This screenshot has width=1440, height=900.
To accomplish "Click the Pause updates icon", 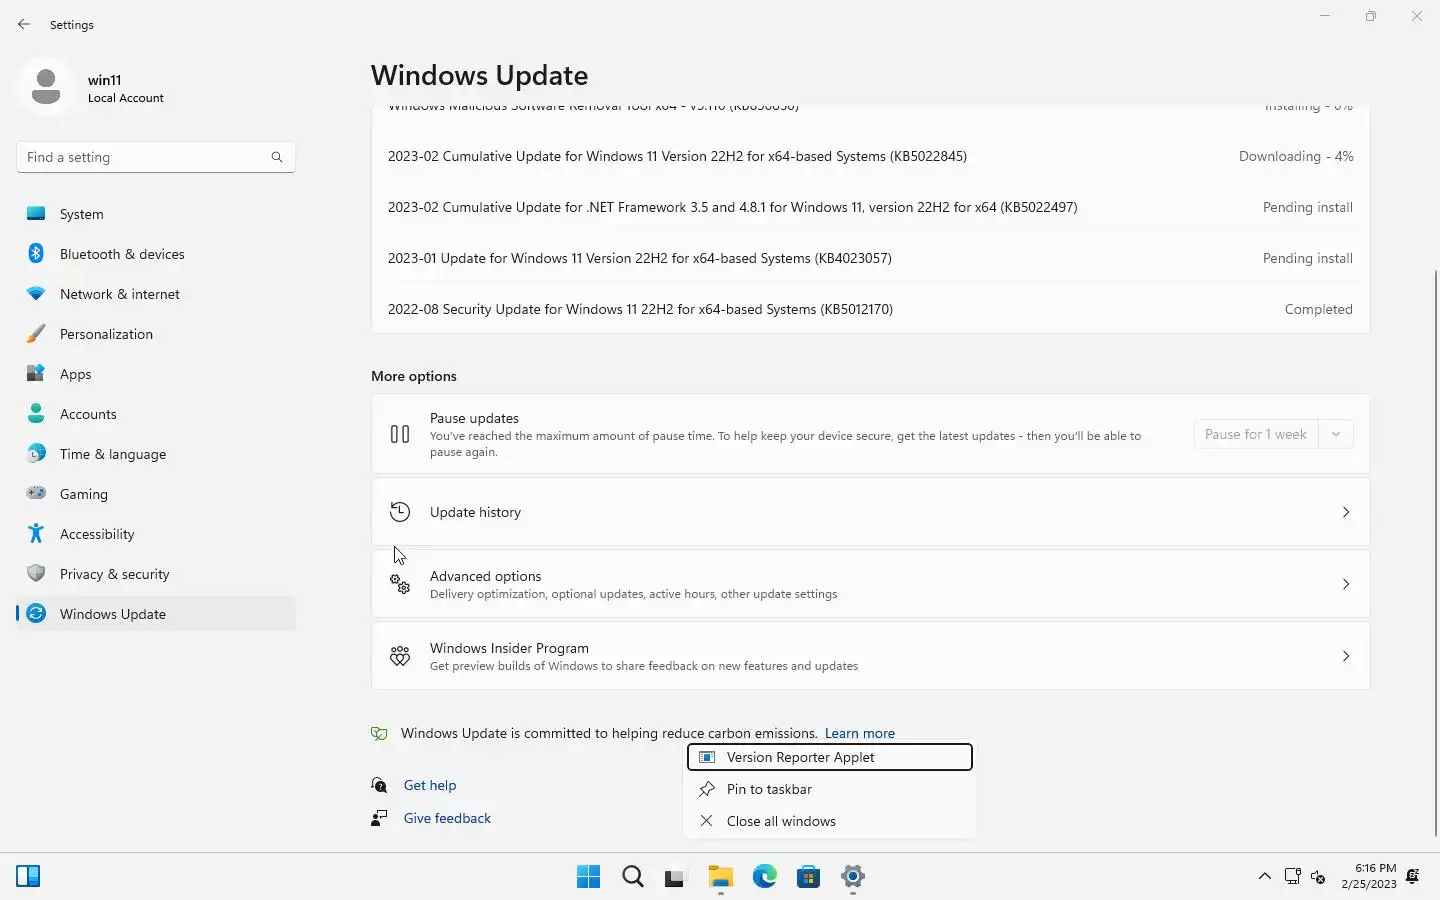I will 400,434.
